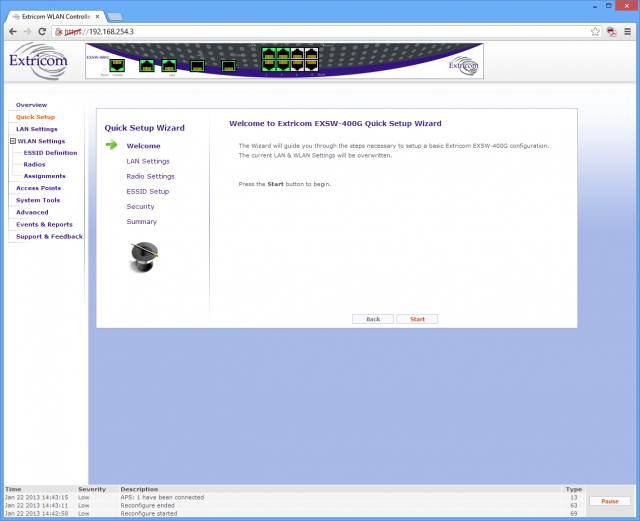640x521 pixels.
Task: Click the wizard hat icon
Action: pos(144,257)
